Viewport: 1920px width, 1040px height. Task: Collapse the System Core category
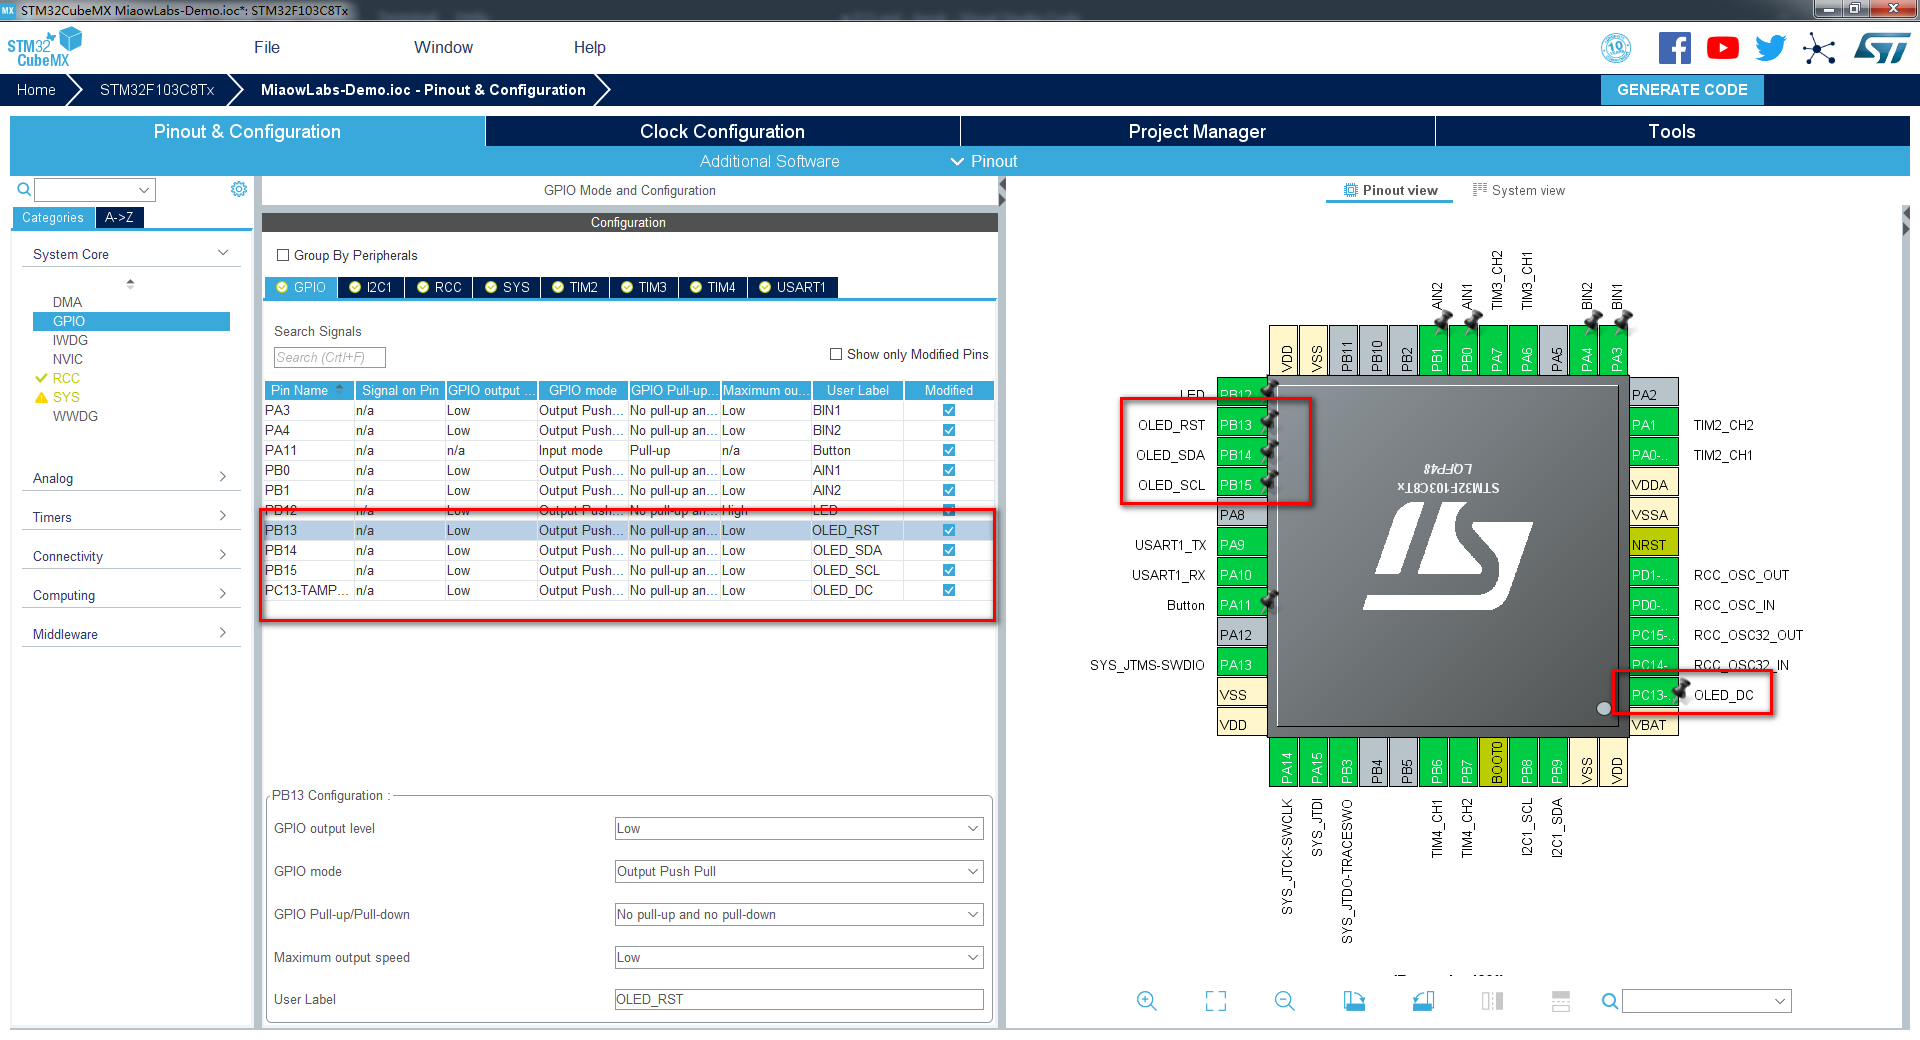pyautogui.click(x=131, y=254)
